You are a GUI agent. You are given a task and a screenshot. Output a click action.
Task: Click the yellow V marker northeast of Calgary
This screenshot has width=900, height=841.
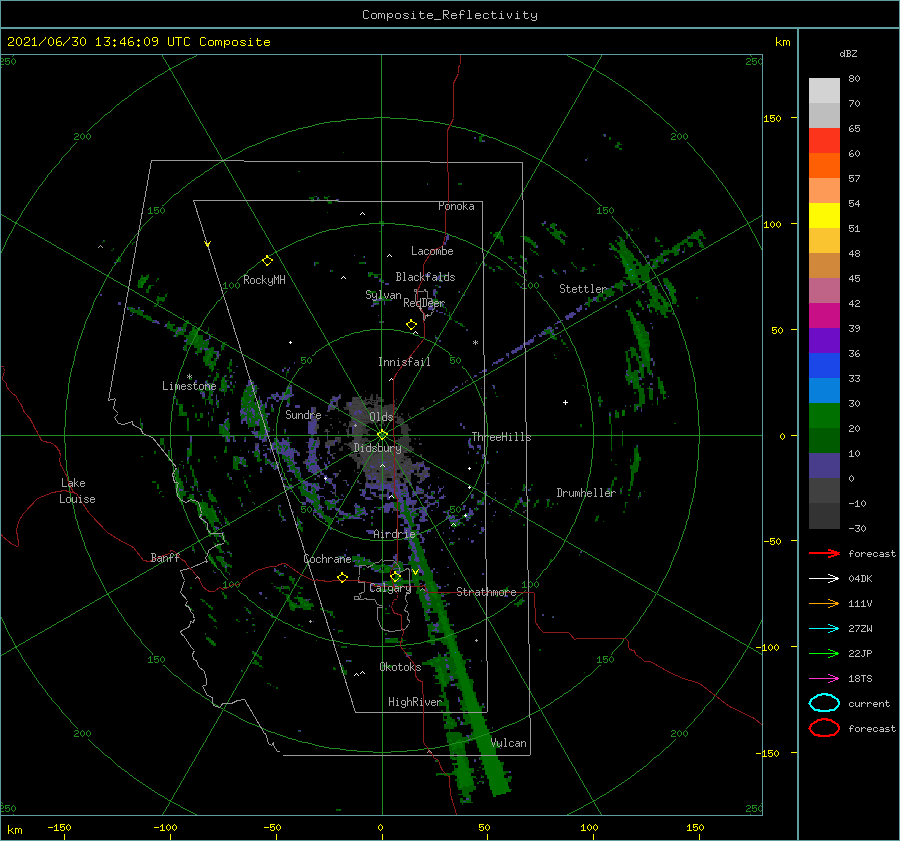415,572
